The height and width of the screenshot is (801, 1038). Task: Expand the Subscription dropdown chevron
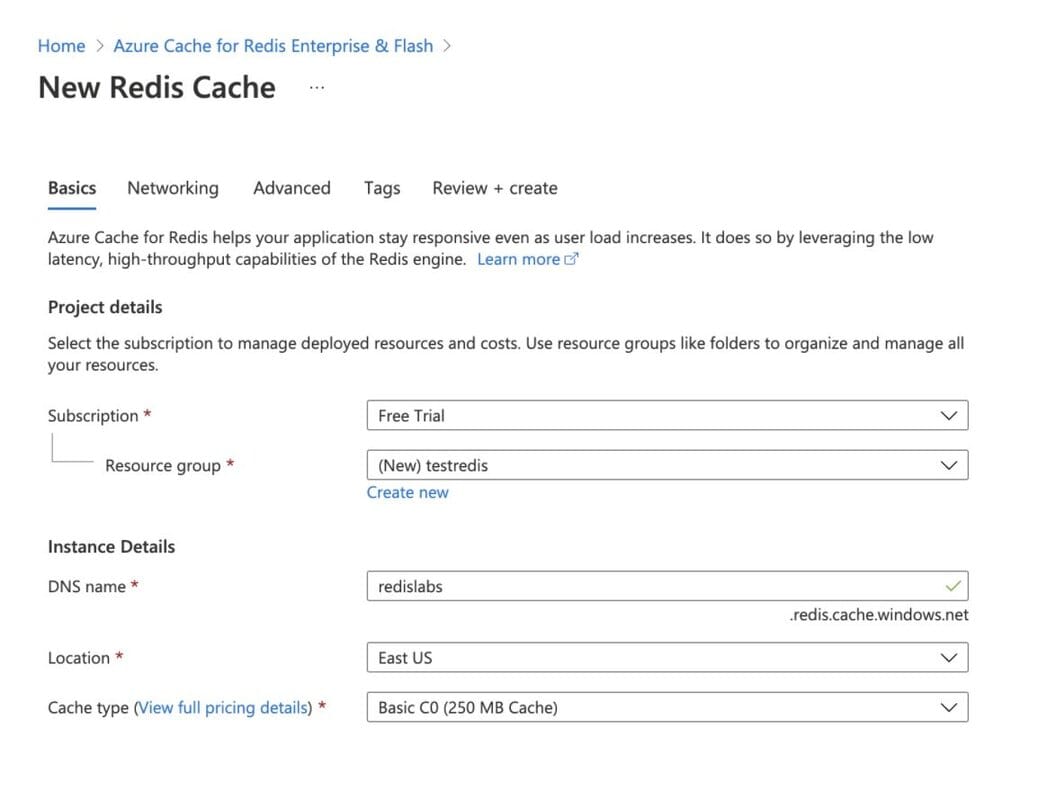pos(948,415)
